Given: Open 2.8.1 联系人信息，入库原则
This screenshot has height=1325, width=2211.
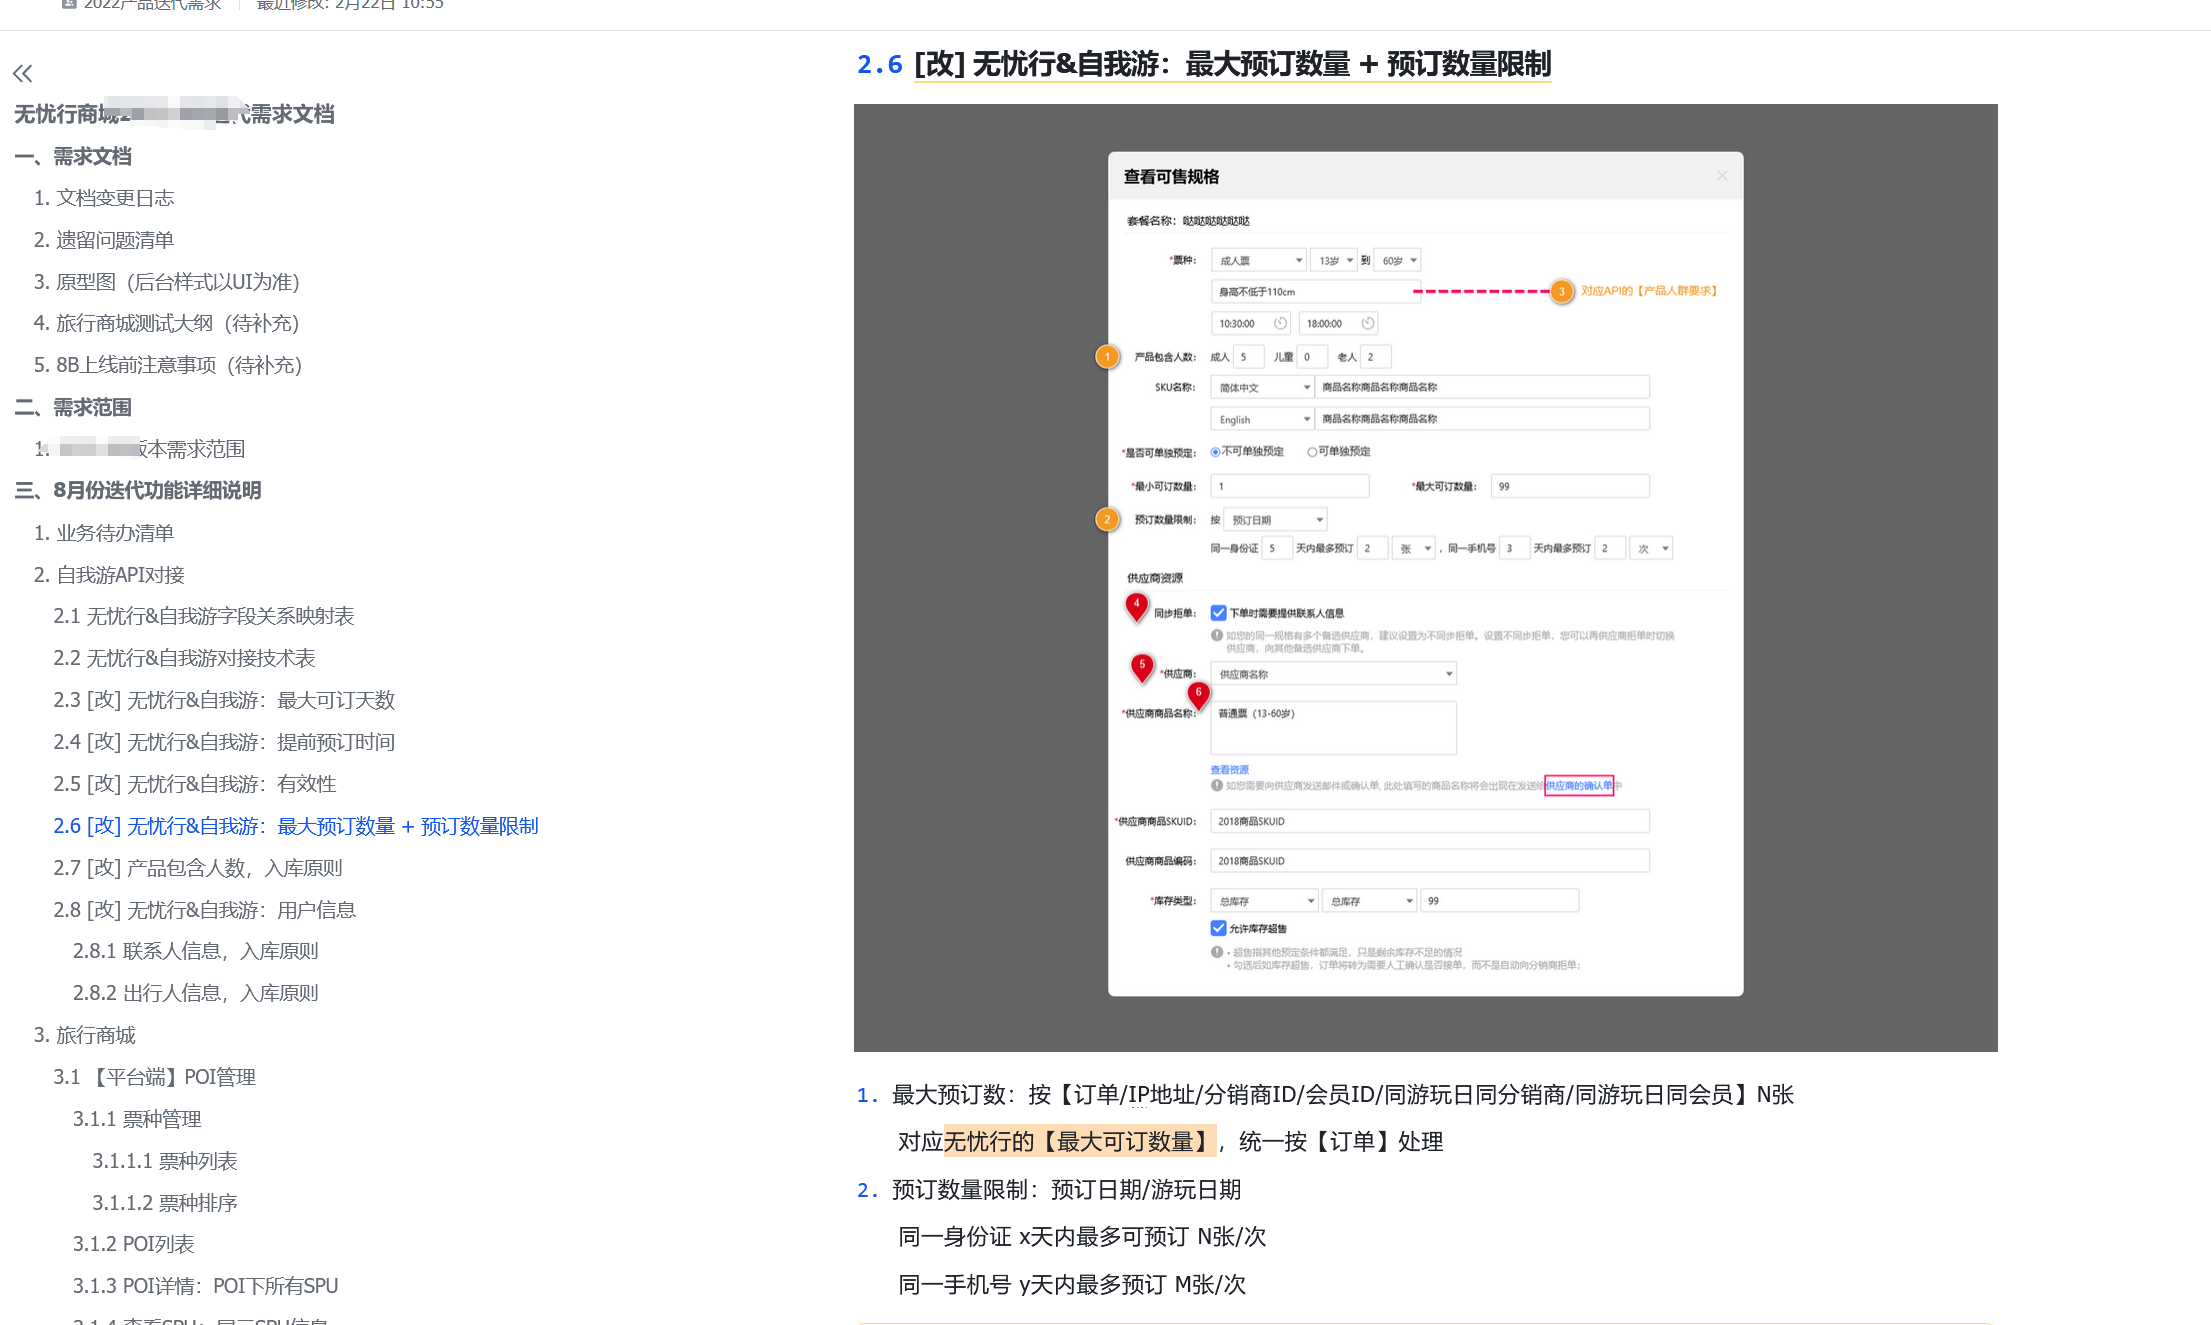Looking at the screenshot, I should 195,951.
